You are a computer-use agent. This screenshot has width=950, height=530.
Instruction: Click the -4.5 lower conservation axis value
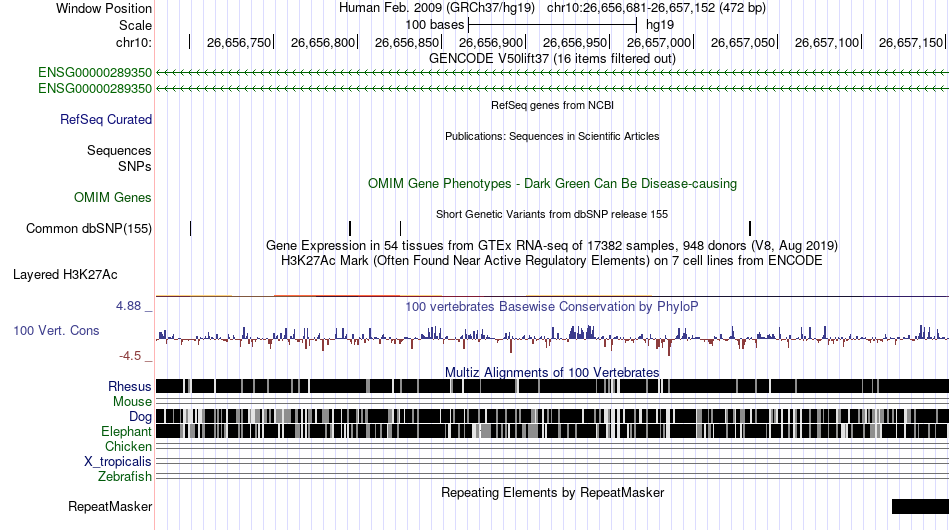(130, 356)
